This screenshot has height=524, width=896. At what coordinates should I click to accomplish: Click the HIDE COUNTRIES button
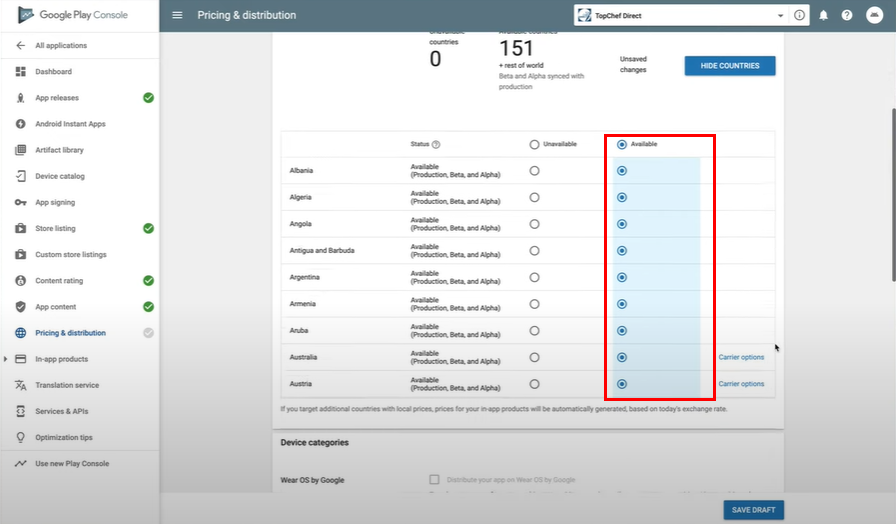(x=730, y=66)
